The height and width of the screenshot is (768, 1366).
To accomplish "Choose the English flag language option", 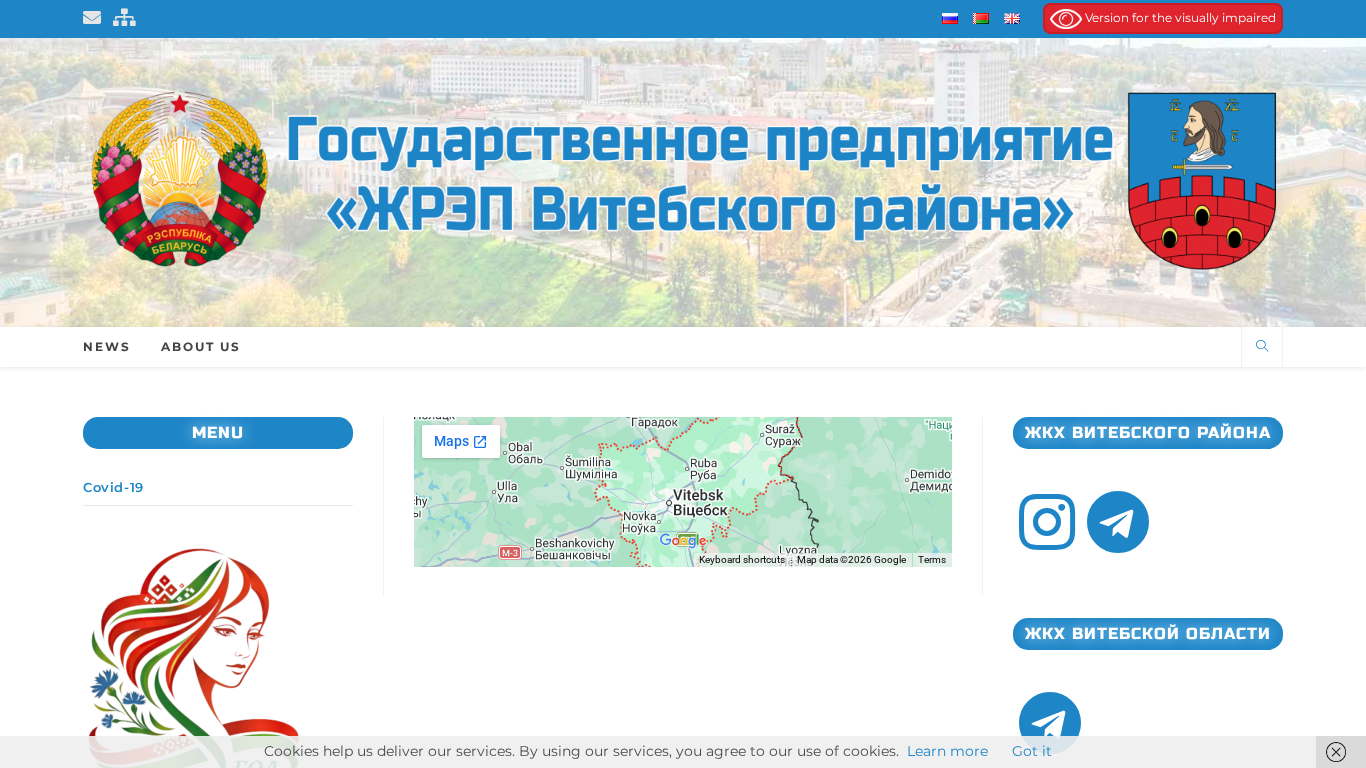I will (x=1012, y=18).
